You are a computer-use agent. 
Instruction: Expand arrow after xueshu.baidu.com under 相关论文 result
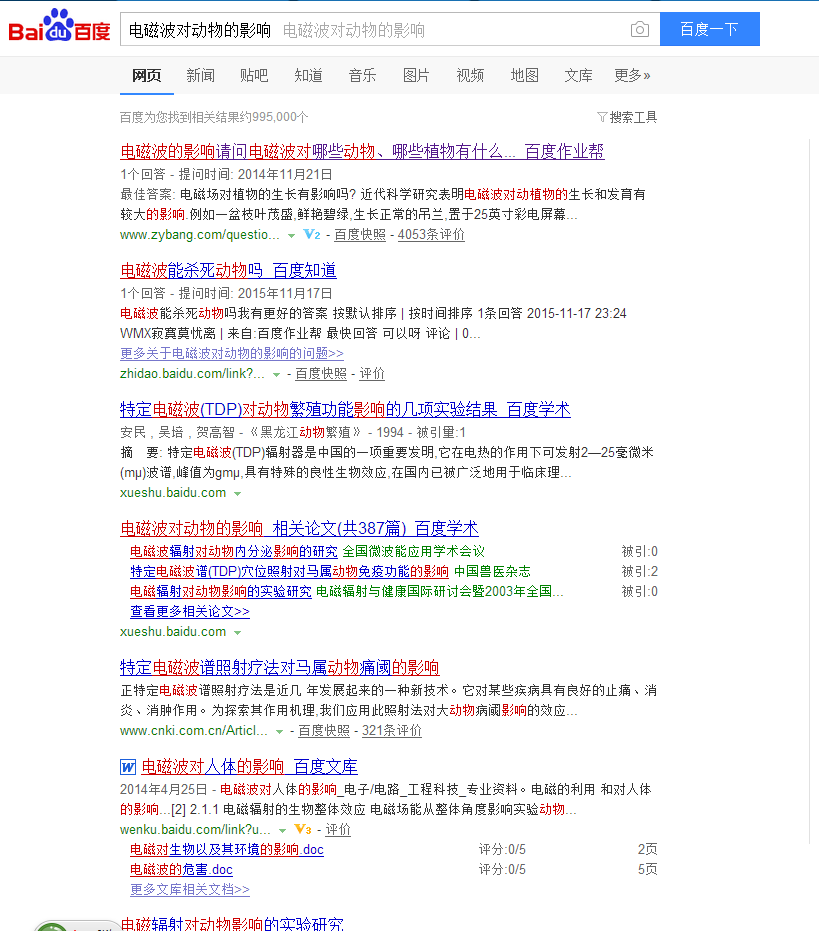(238, 632)
